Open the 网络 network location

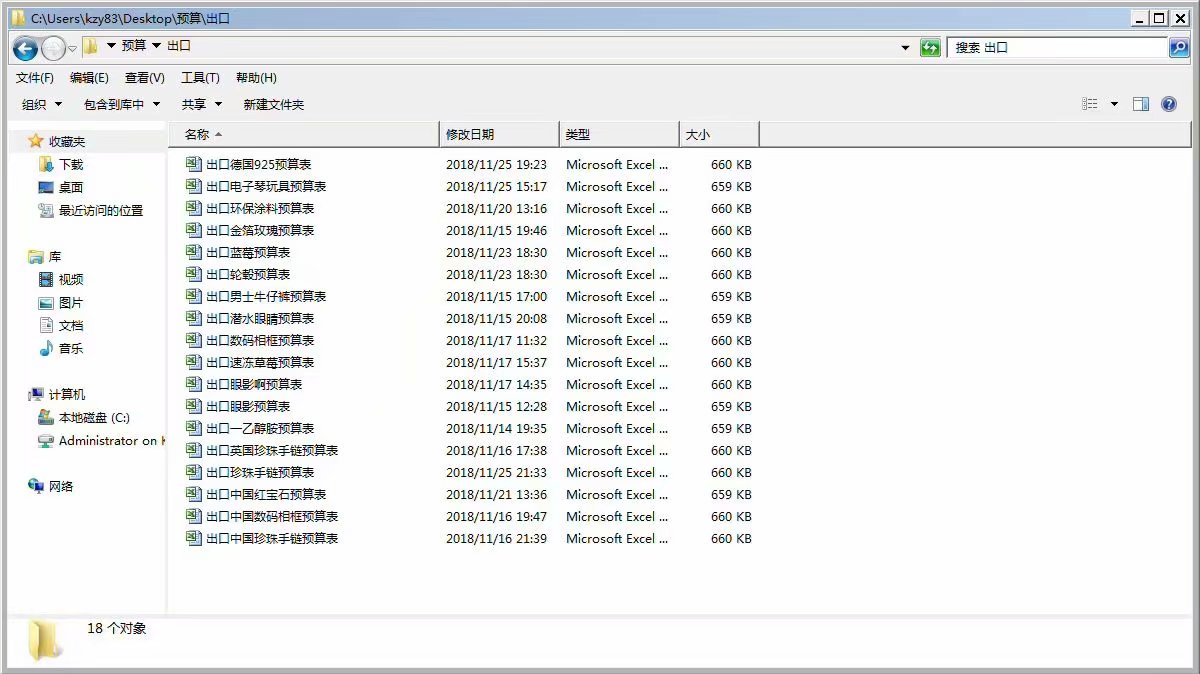point(60,487)
